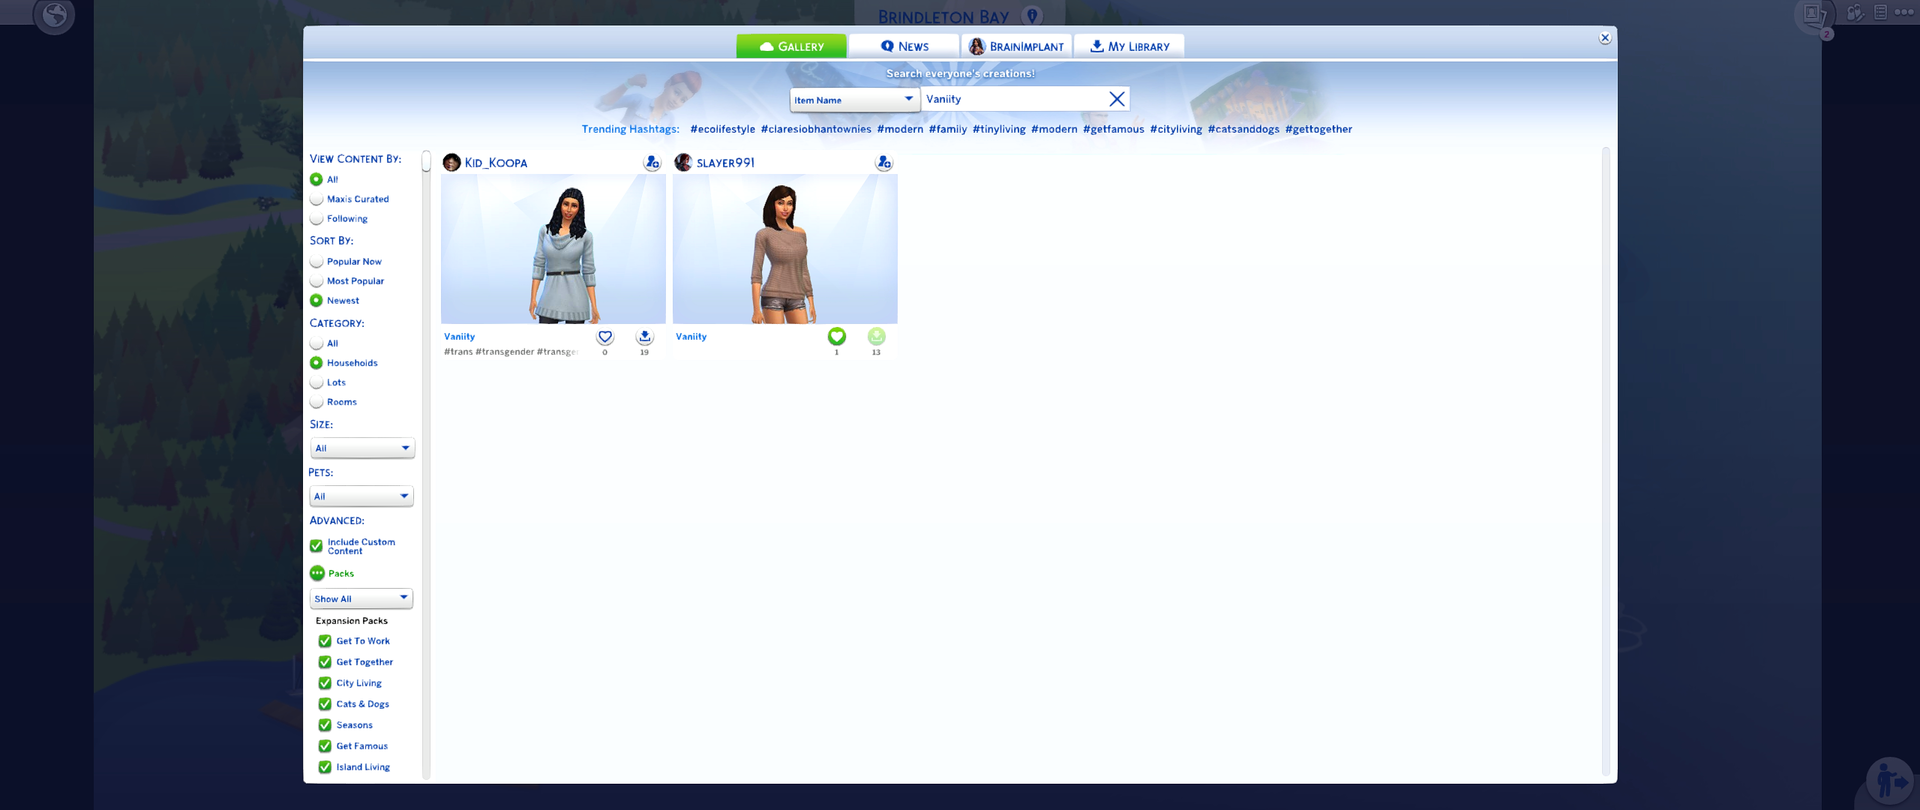1920x810 pixels.
Task: Sort by Most Popular
Action: (x=316, y=281)
